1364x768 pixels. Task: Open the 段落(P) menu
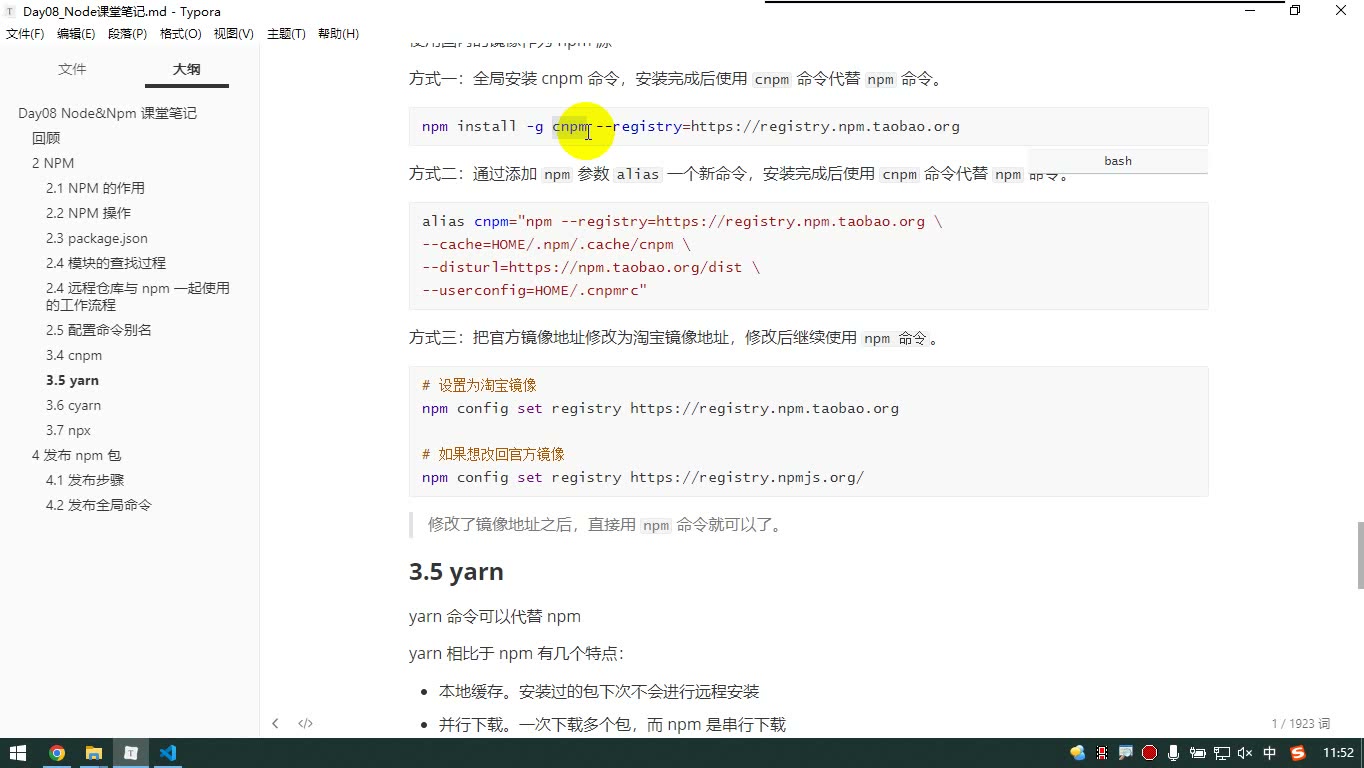127,33
